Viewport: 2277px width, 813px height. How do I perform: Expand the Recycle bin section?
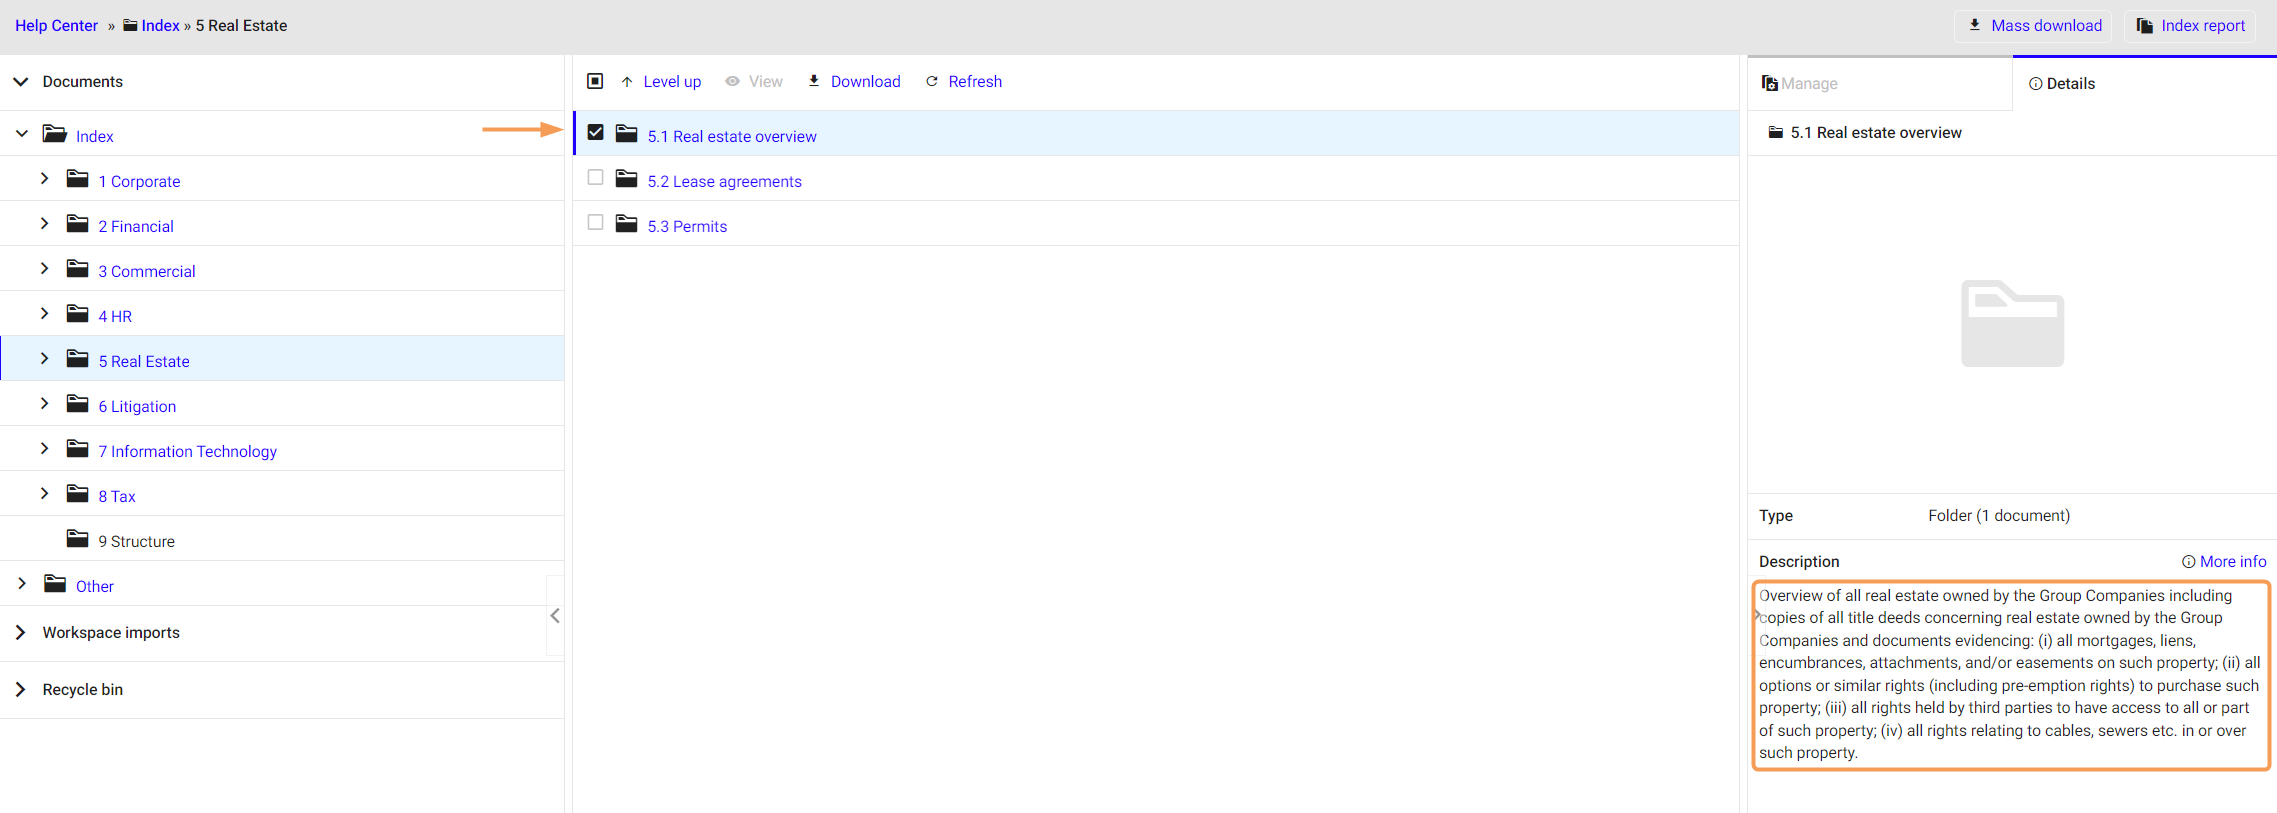tap(21, 689)
